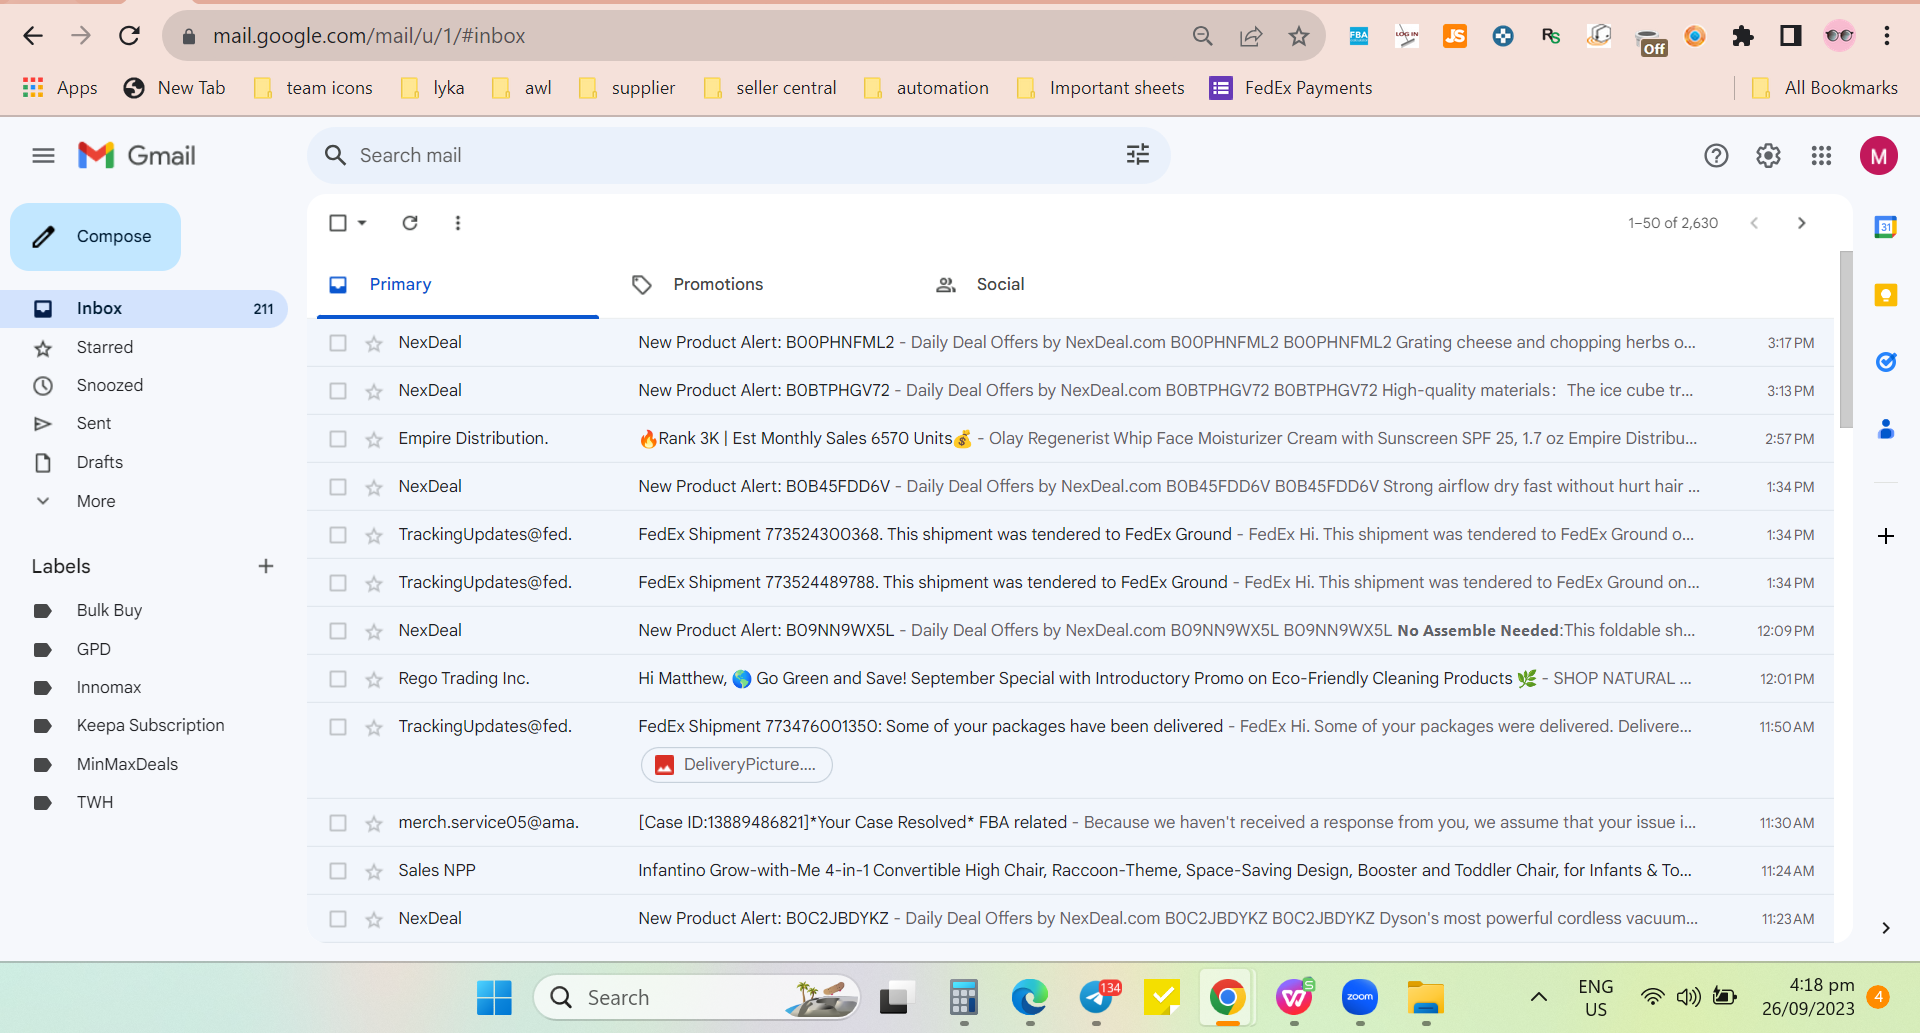Select the merch.service05 email checkbox

click(x=338, y=823)
